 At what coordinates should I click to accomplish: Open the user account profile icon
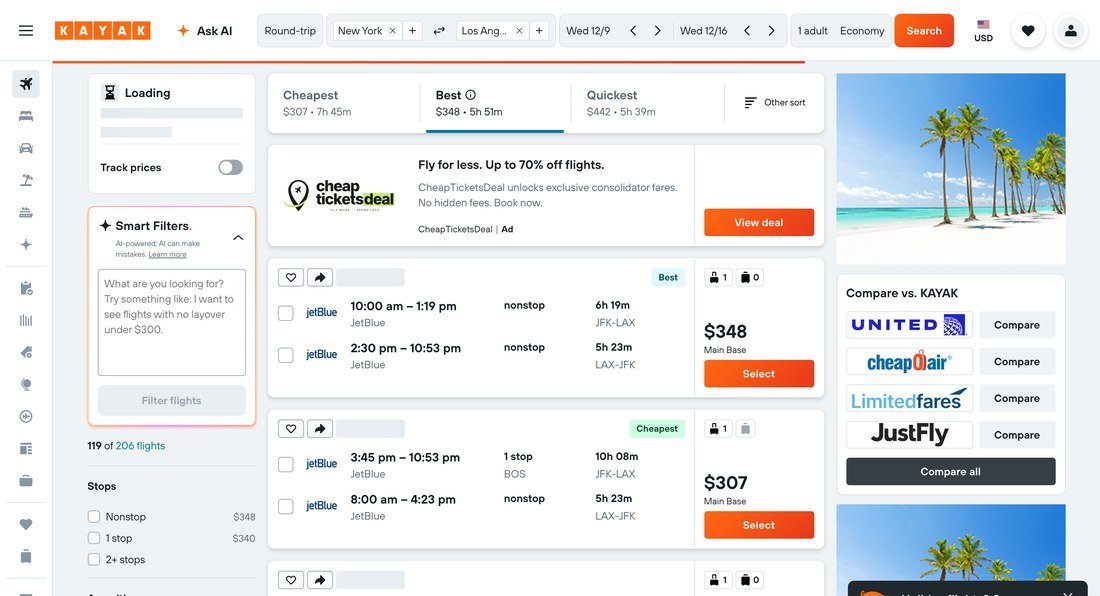[x=1071, y=31]
